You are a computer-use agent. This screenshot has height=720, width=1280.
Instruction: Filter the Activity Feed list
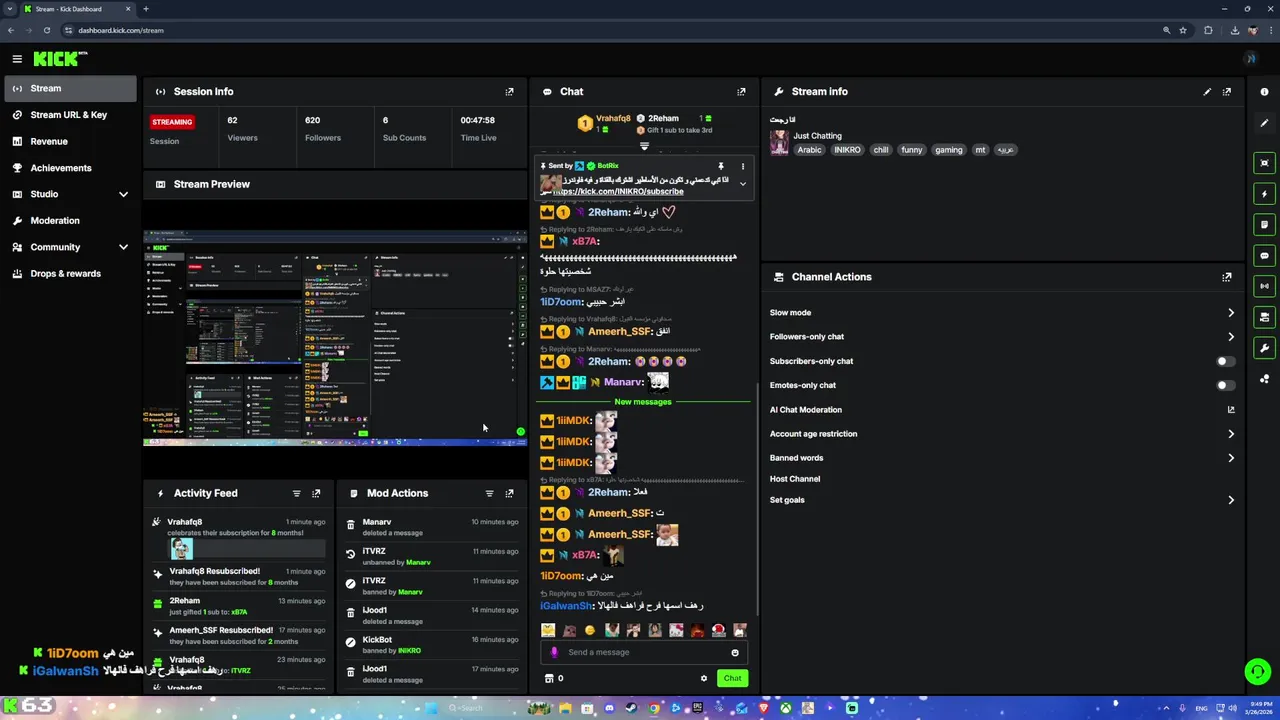(x=296, y=493)
